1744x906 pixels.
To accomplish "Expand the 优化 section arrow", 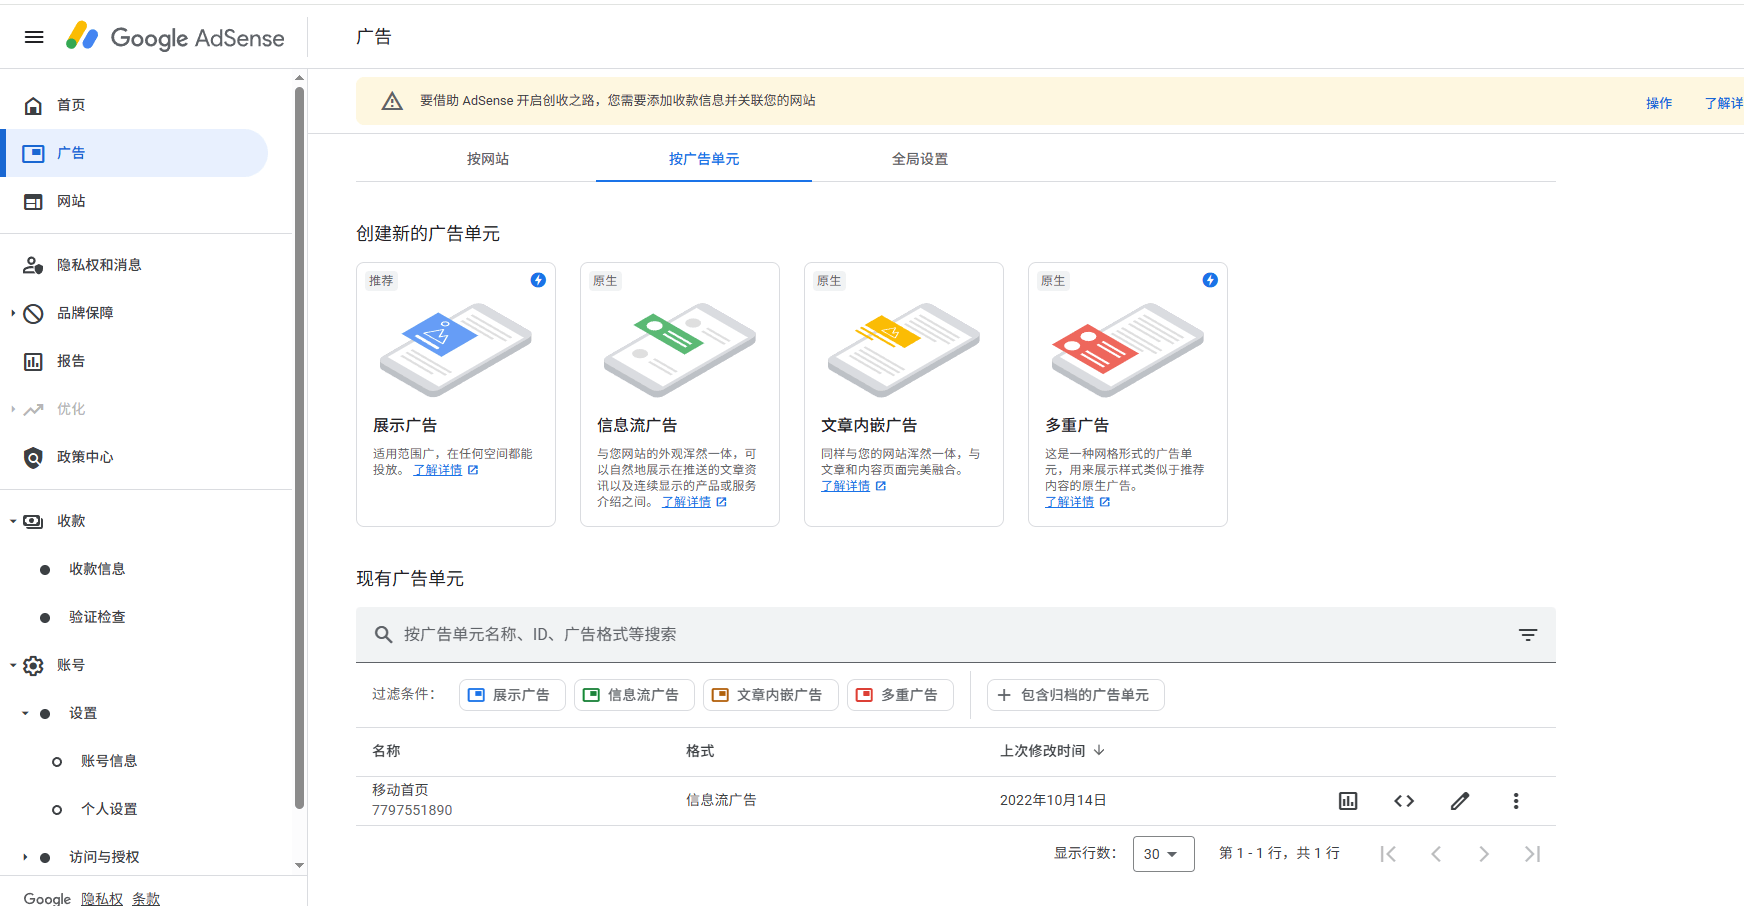I will coord(13,409).
